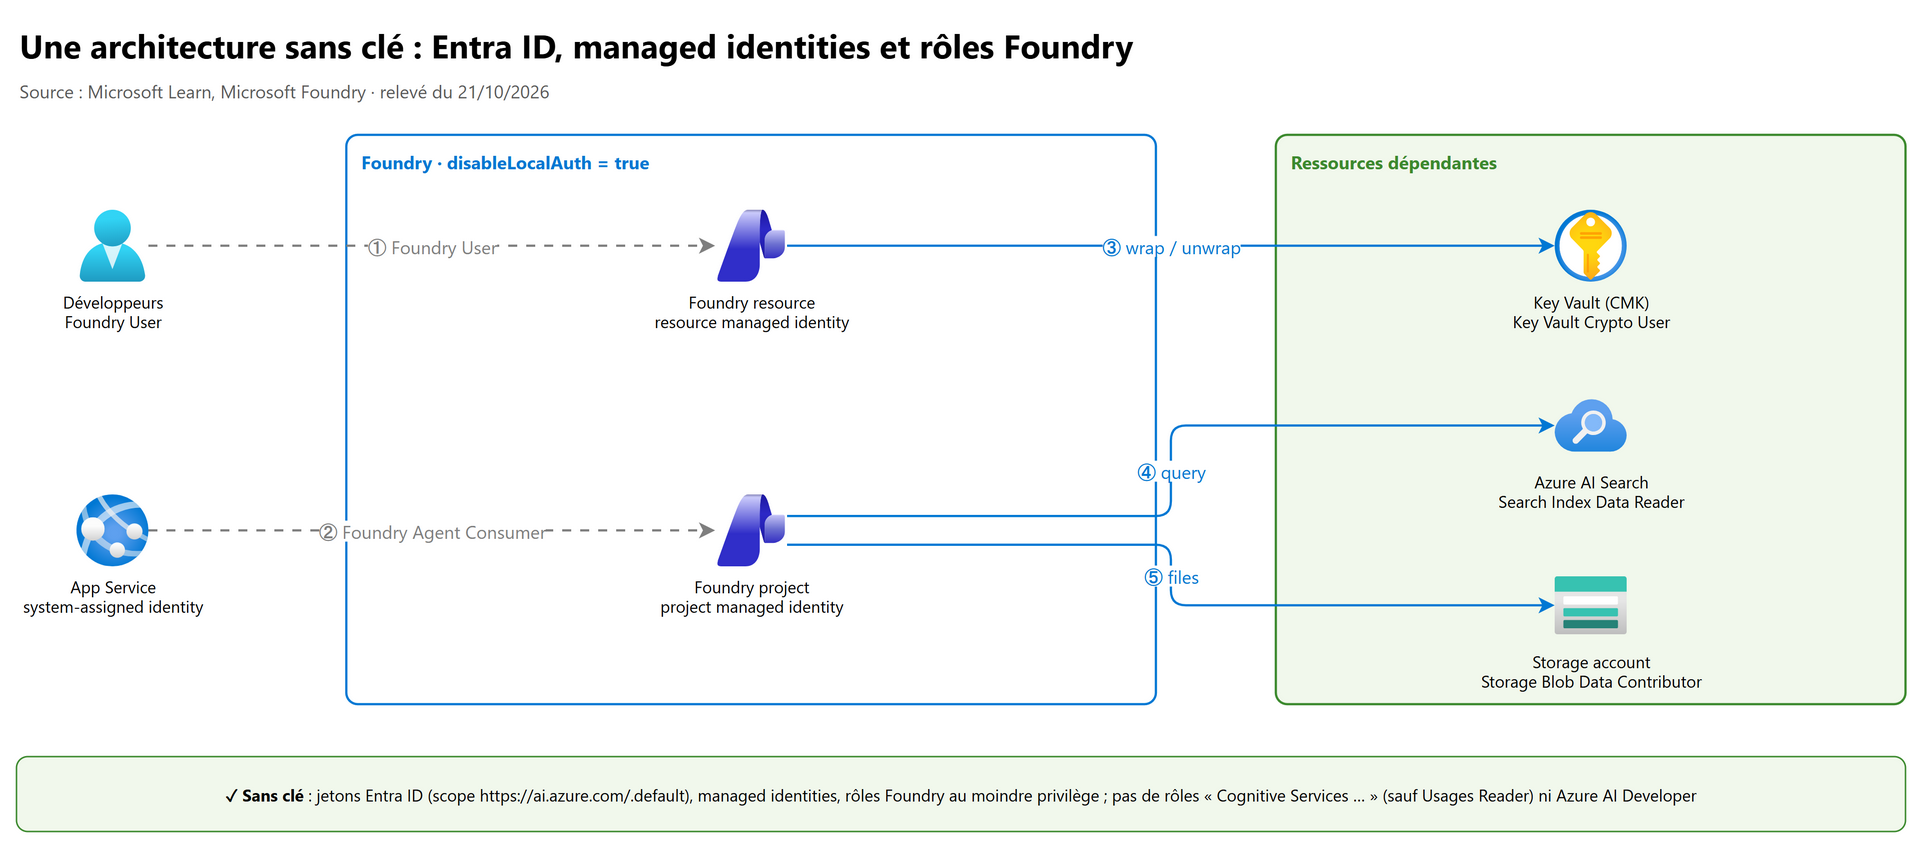
Task: Select the 'Storage Blob Data Contributor' role text
Action: pyautogui.click(x=1591, y=682)
